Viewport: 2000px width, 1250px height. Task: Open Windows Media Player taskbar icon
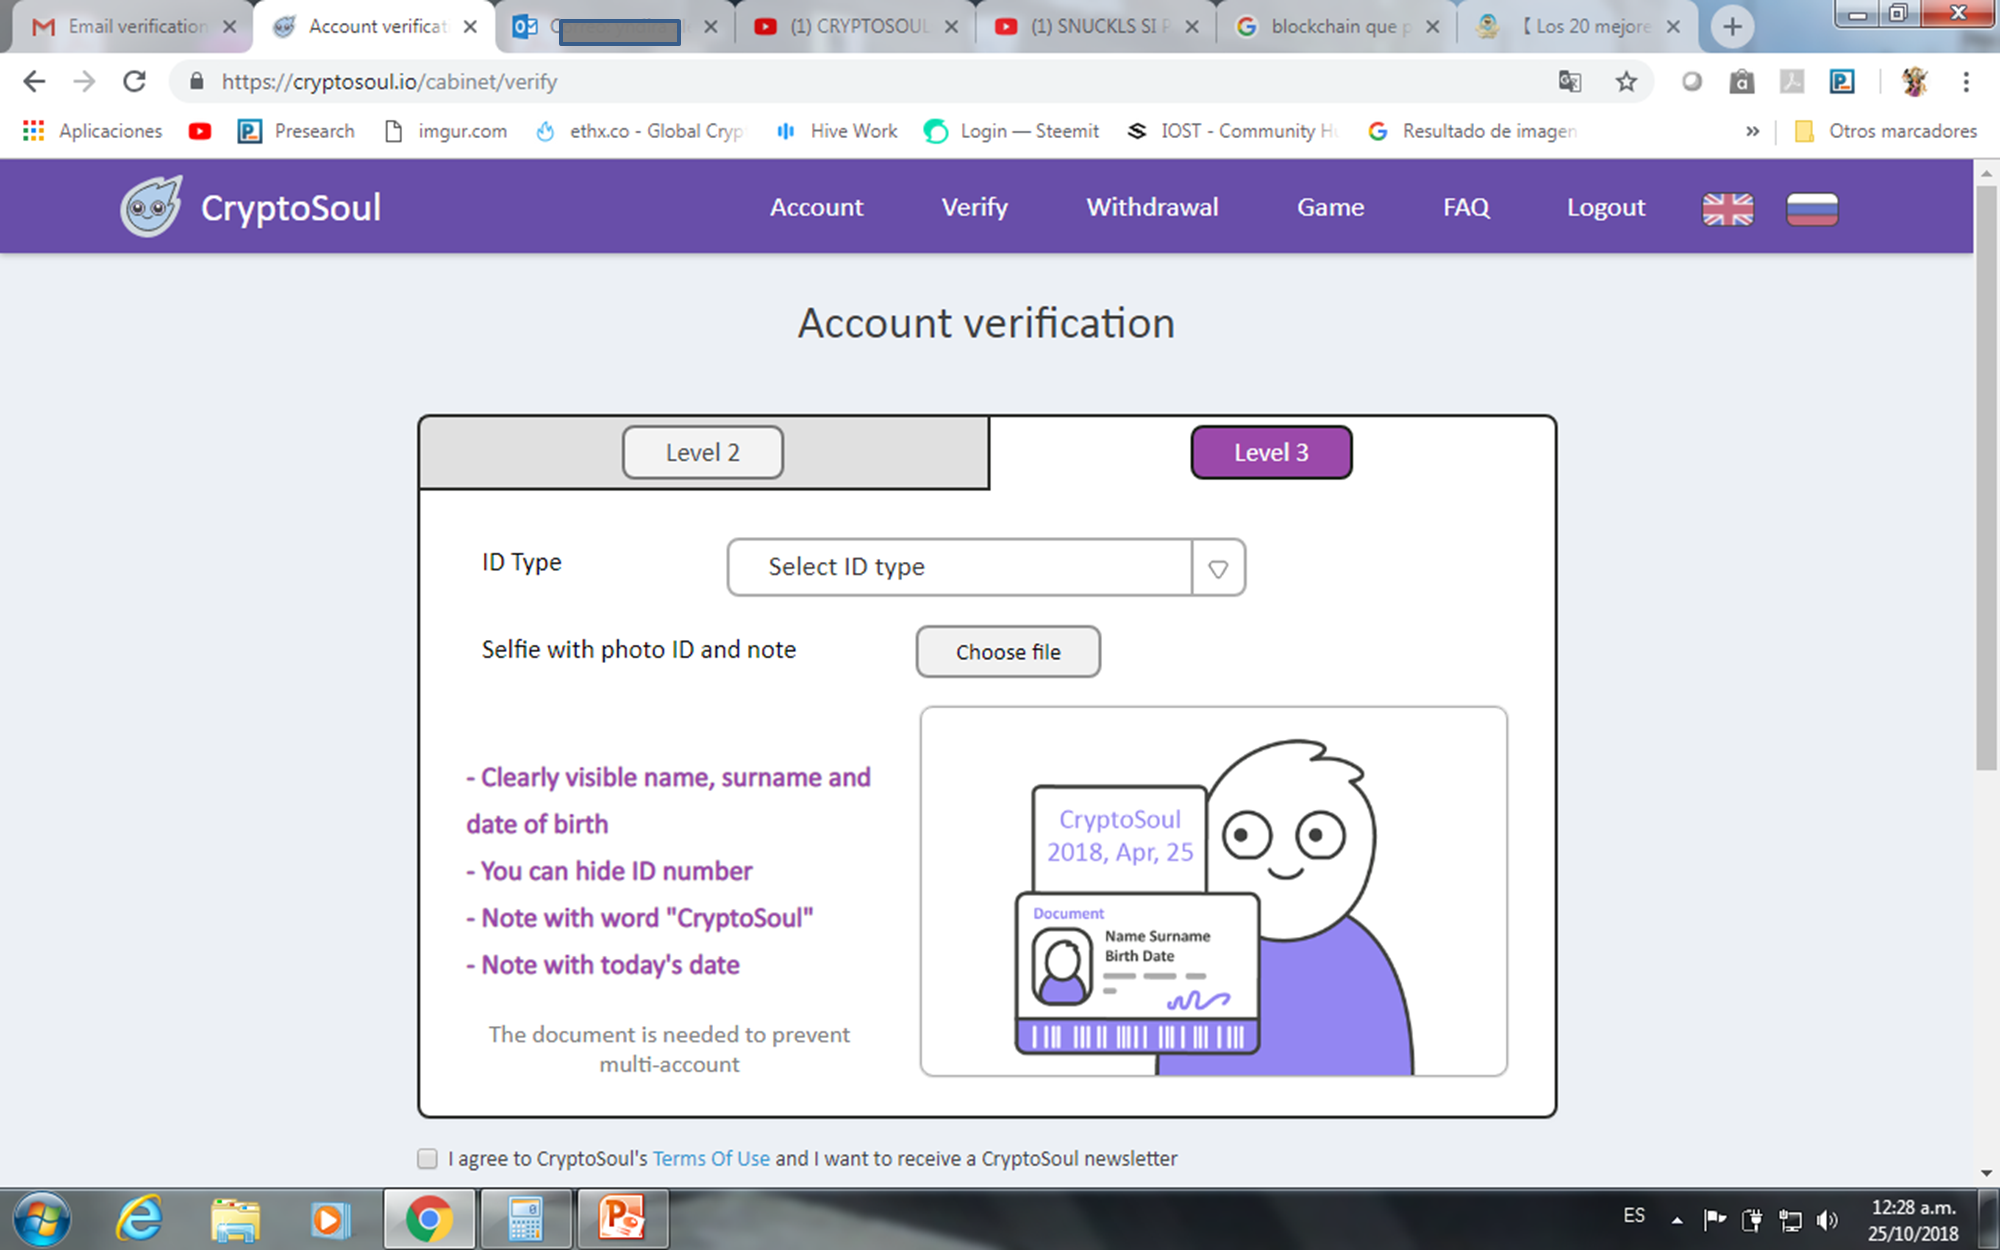tap(329, 1219)
